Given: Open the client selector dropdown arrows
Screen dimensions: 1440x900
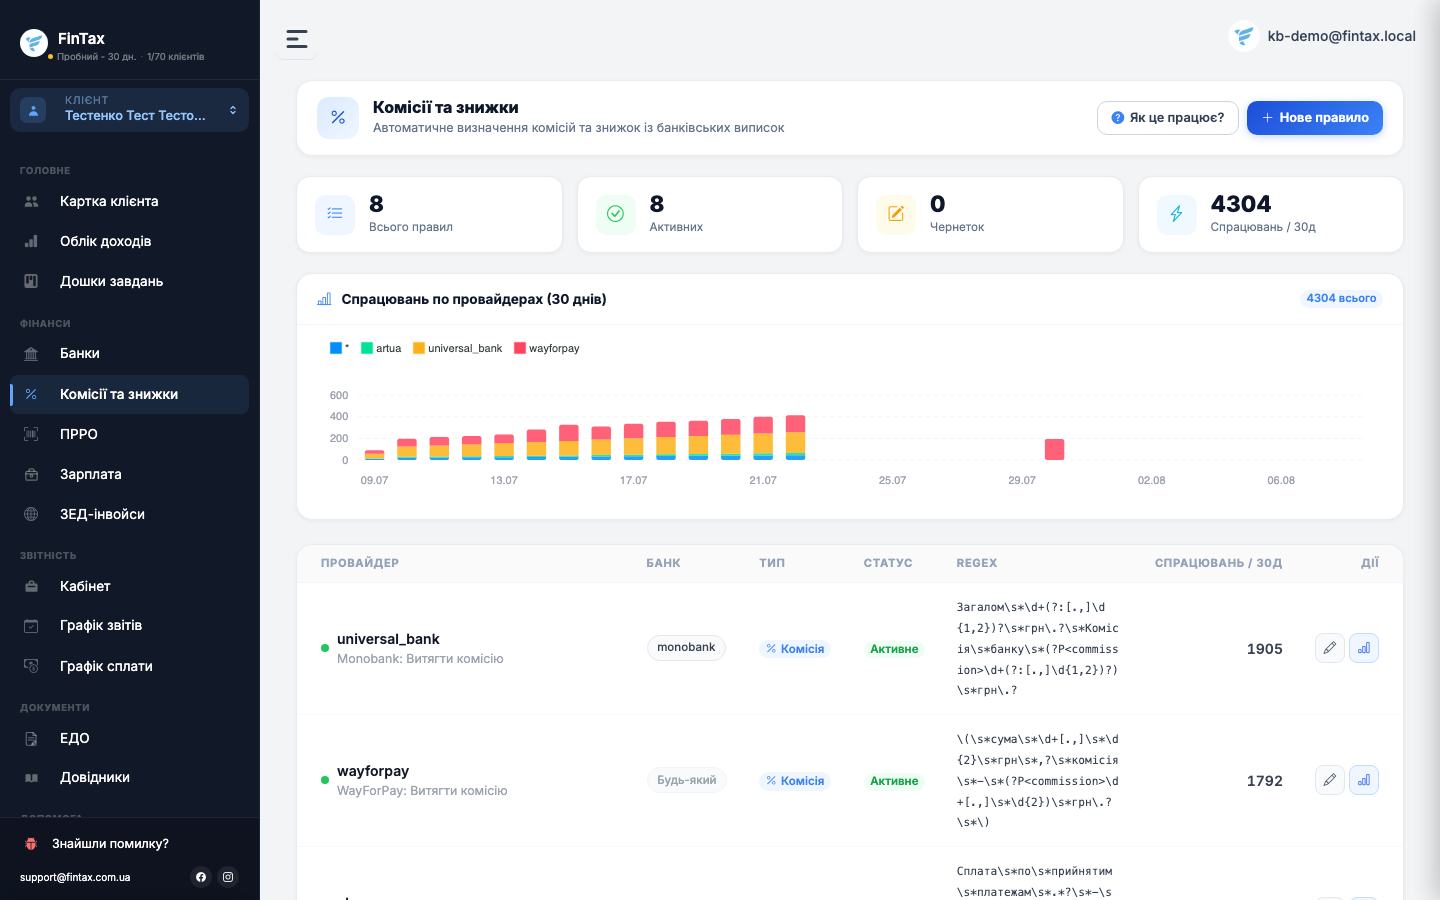Looking at the screenshot, I should 233,110.
